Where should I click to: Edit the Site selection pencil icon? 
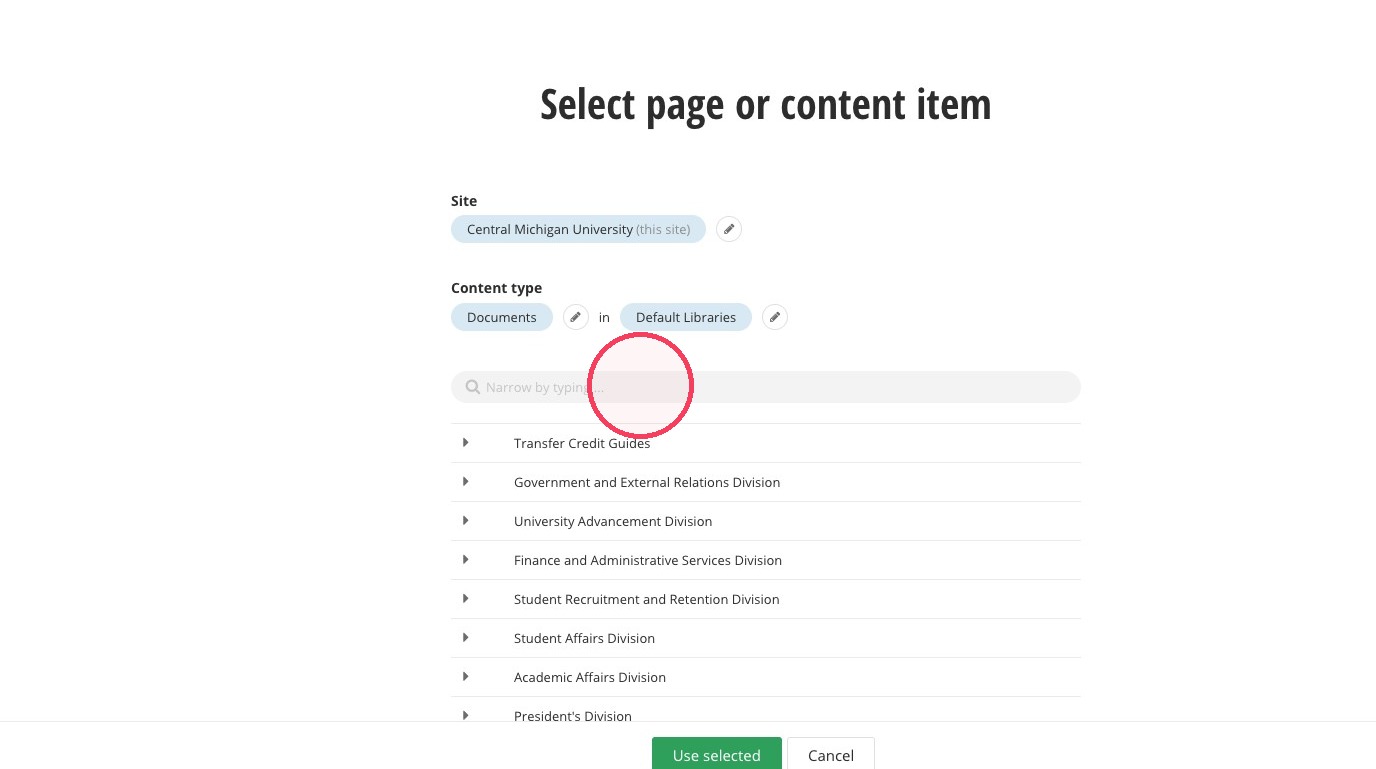click(729, 229)
